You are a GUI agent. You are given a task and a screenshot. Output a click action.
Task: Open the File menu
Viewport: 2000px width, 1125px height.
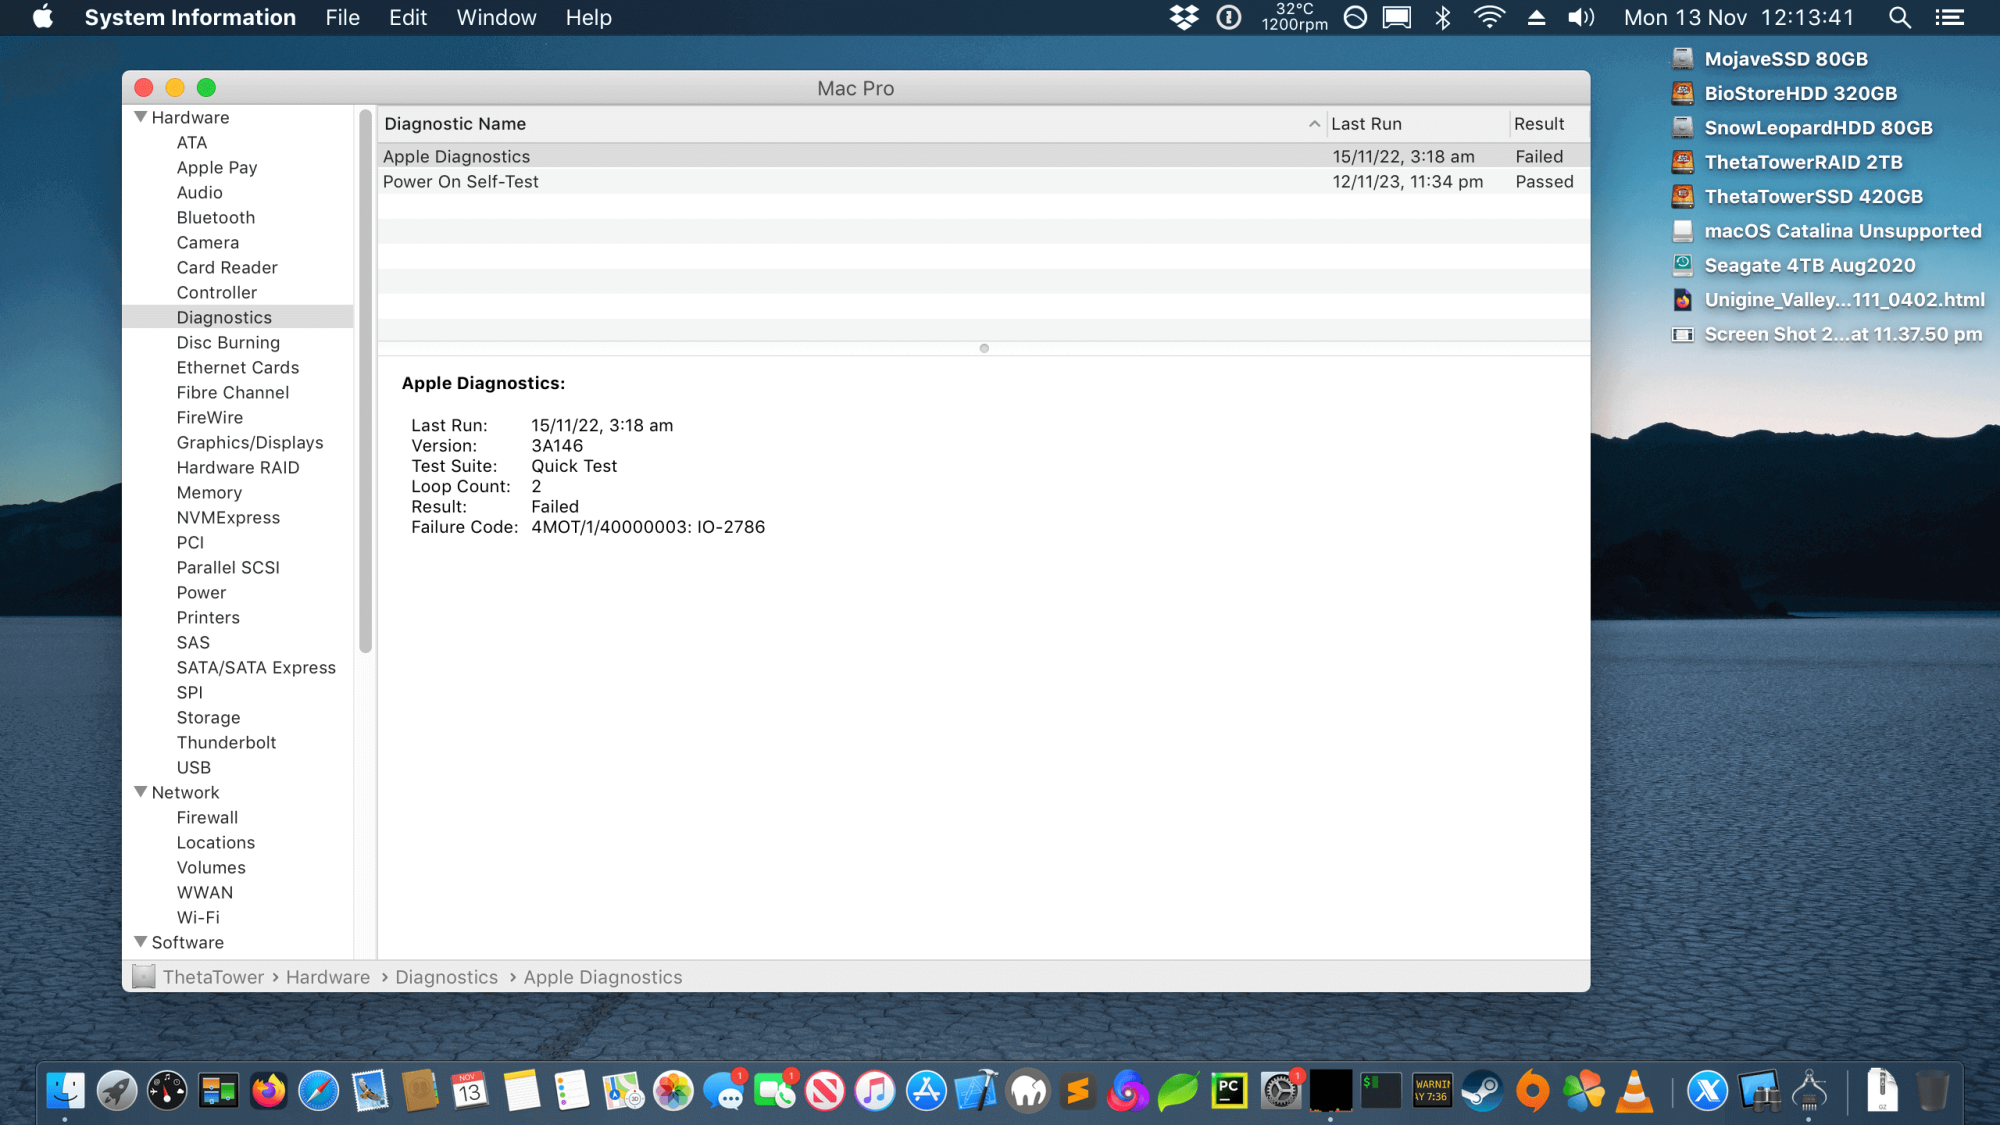[x=342, y=17]
